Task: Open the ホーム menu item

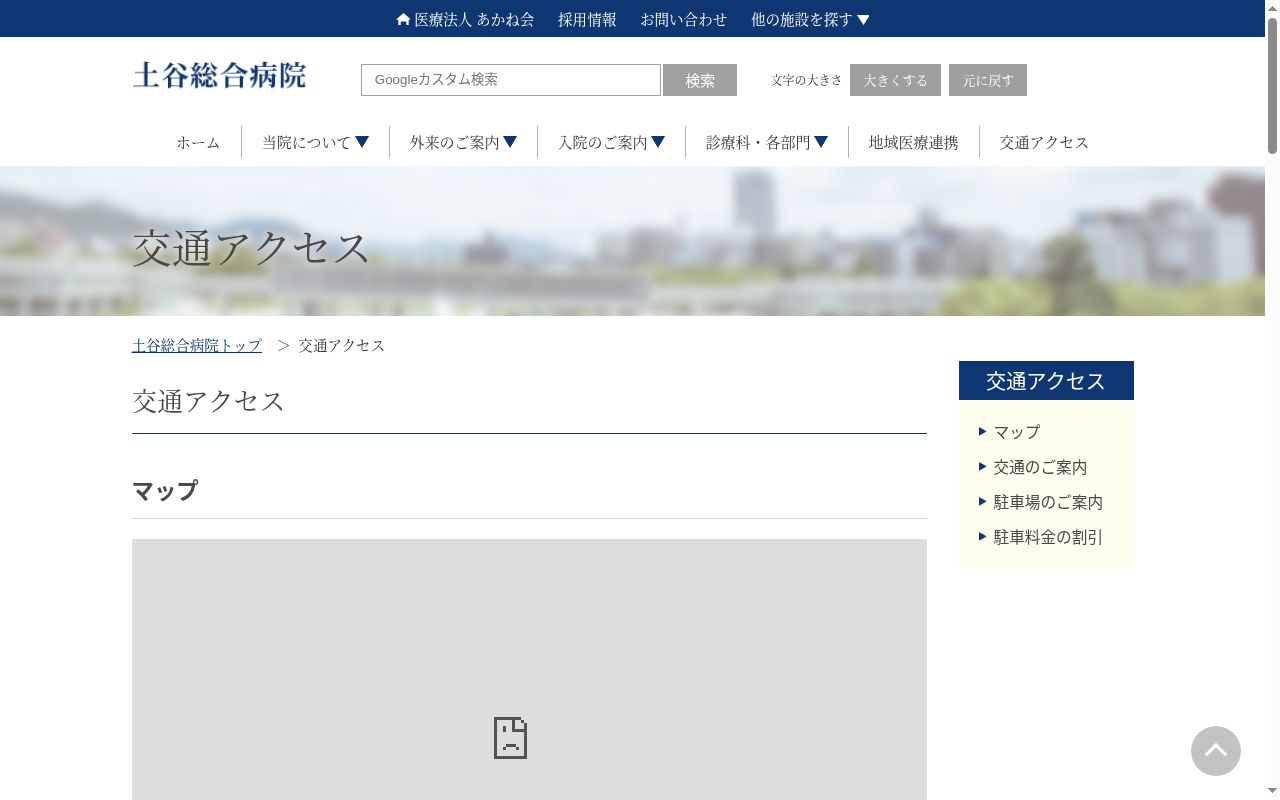Action: point(198,142)
